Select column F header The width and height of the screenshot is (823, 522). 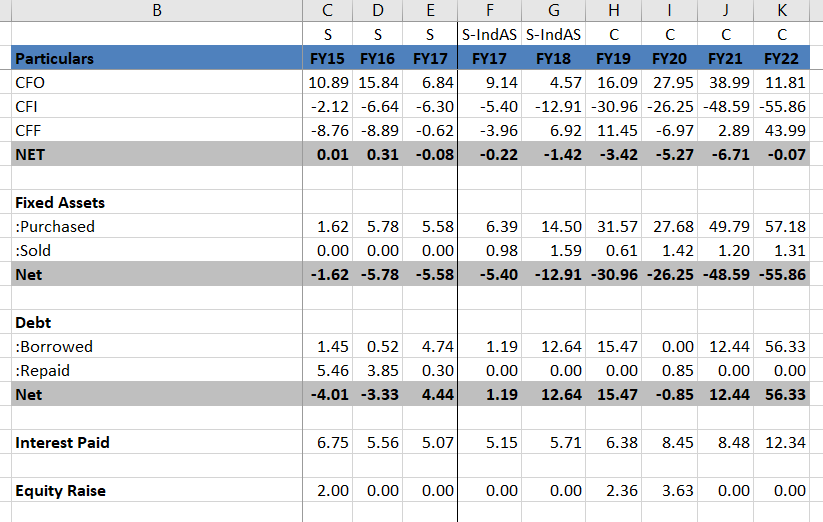click(x=488, y=11)
